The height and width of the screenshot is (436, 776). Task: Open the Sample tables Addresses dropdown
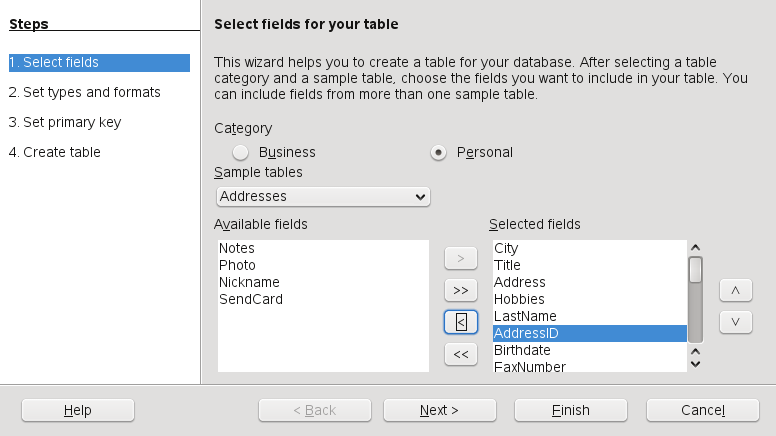click(323, 196)
